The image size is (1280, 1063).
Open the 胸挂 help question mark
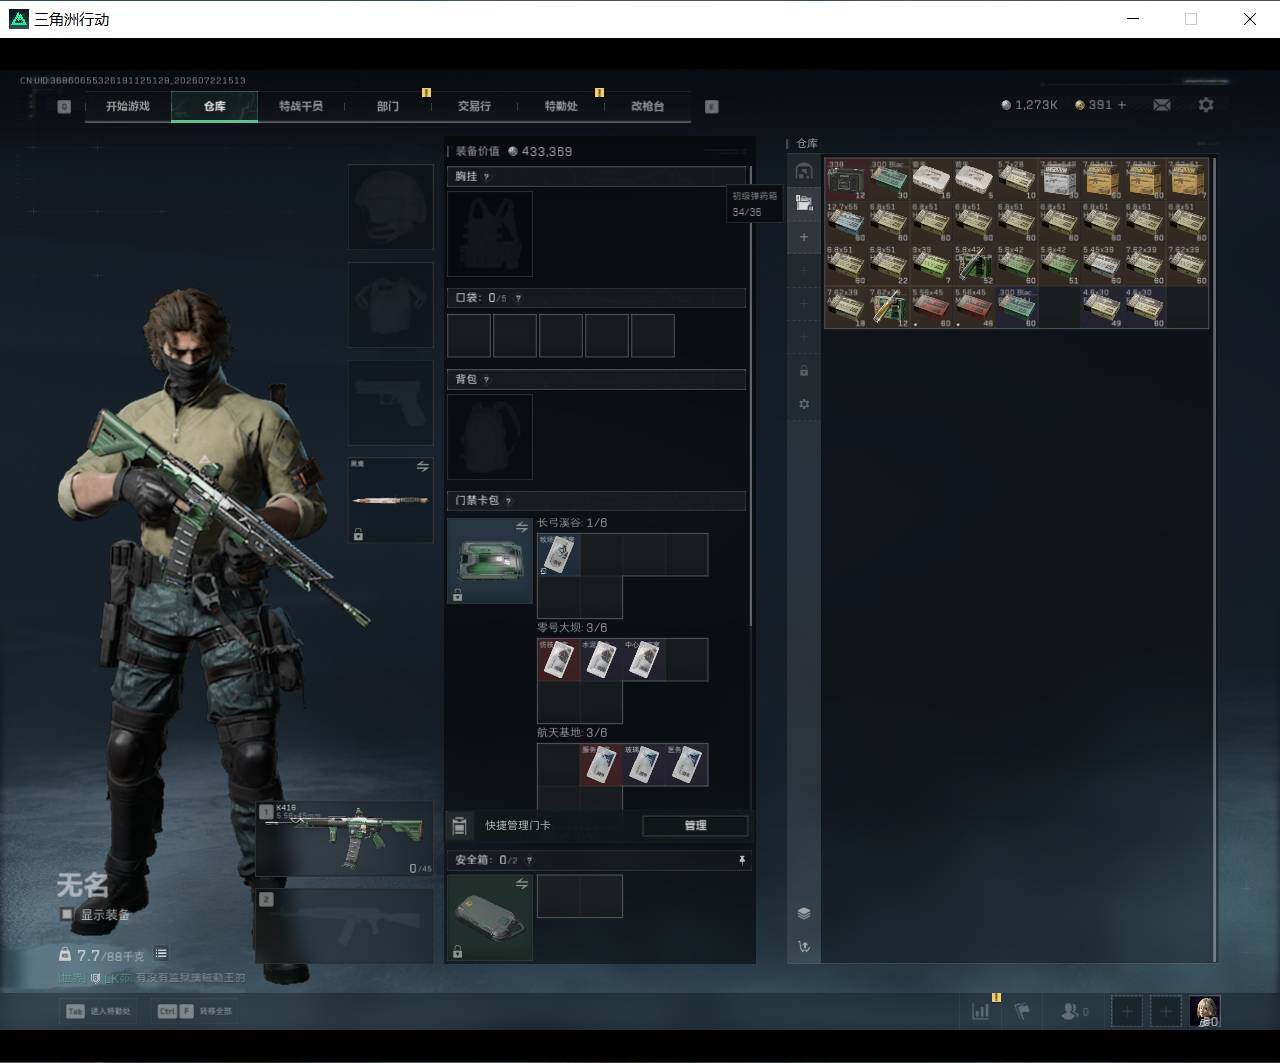click(x=486, y=177)
